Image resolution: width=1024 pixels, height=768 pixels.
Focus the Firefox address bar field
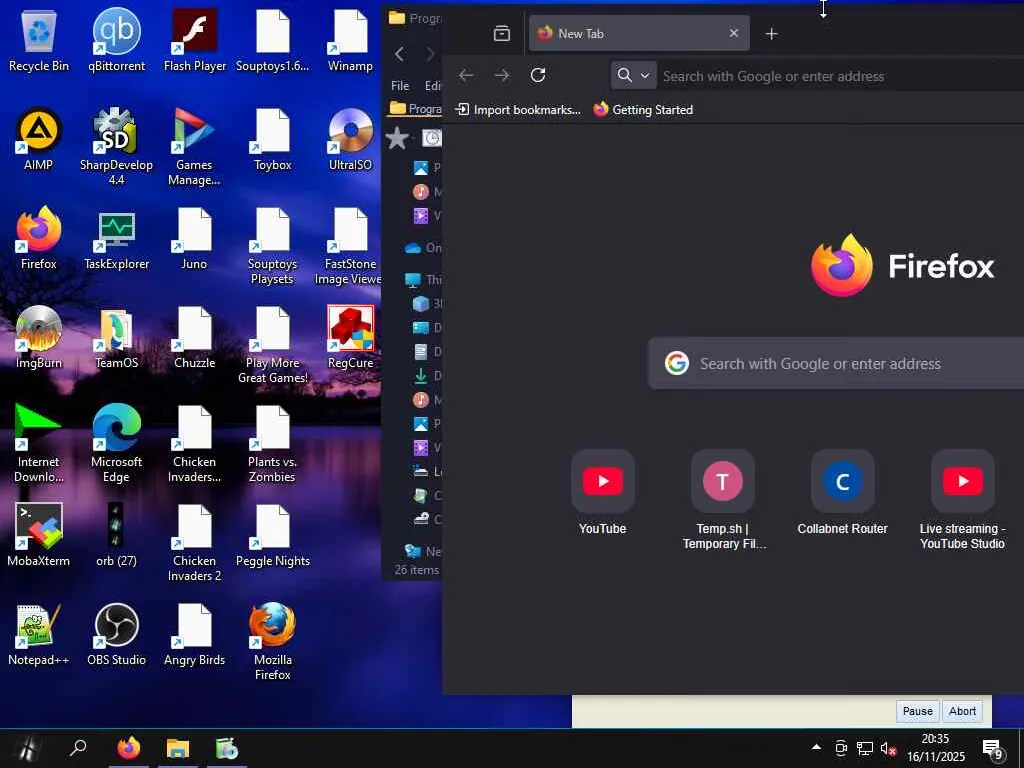tap(841, 76)
